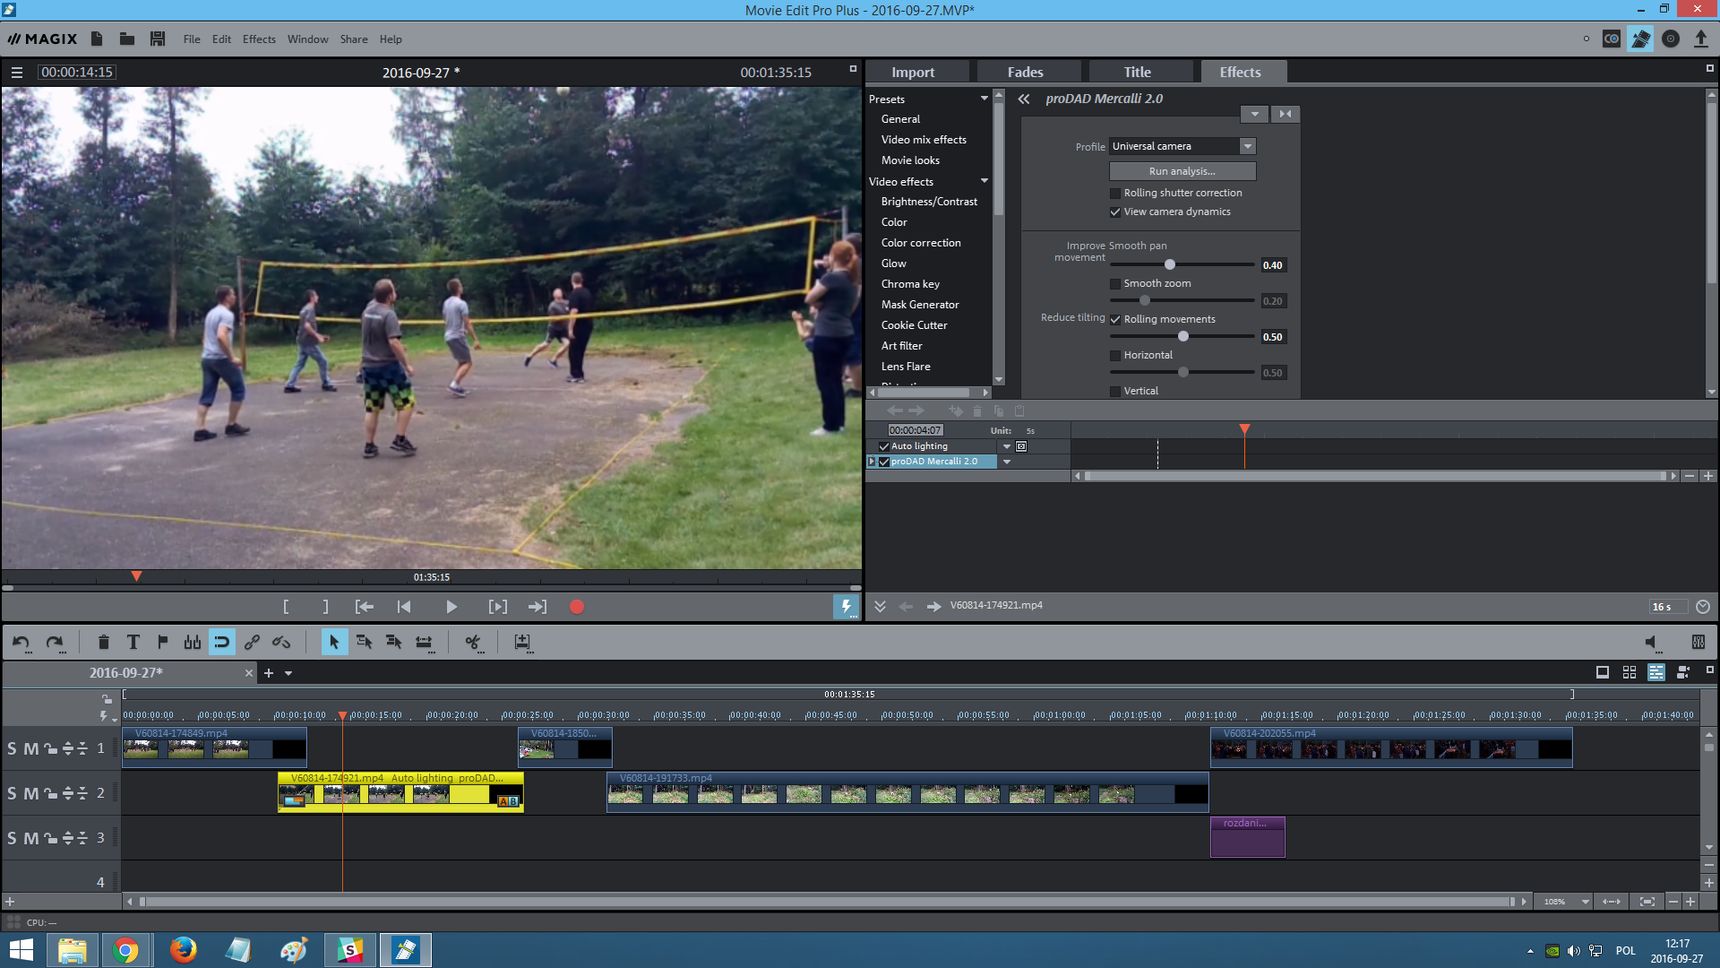1720x968 pixels.
Task: Expand proDAD Mercalli 2.0 keyframe row triangle
Action: coord(872,461)
